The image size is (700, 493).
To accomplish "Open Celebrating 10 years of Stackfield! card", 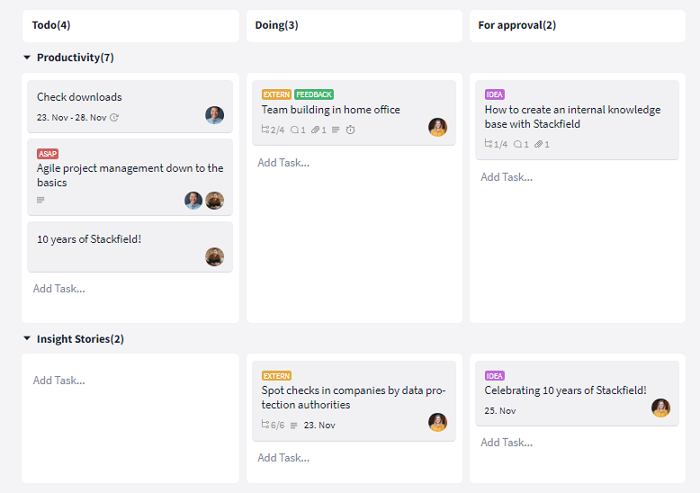I will 565,390.
